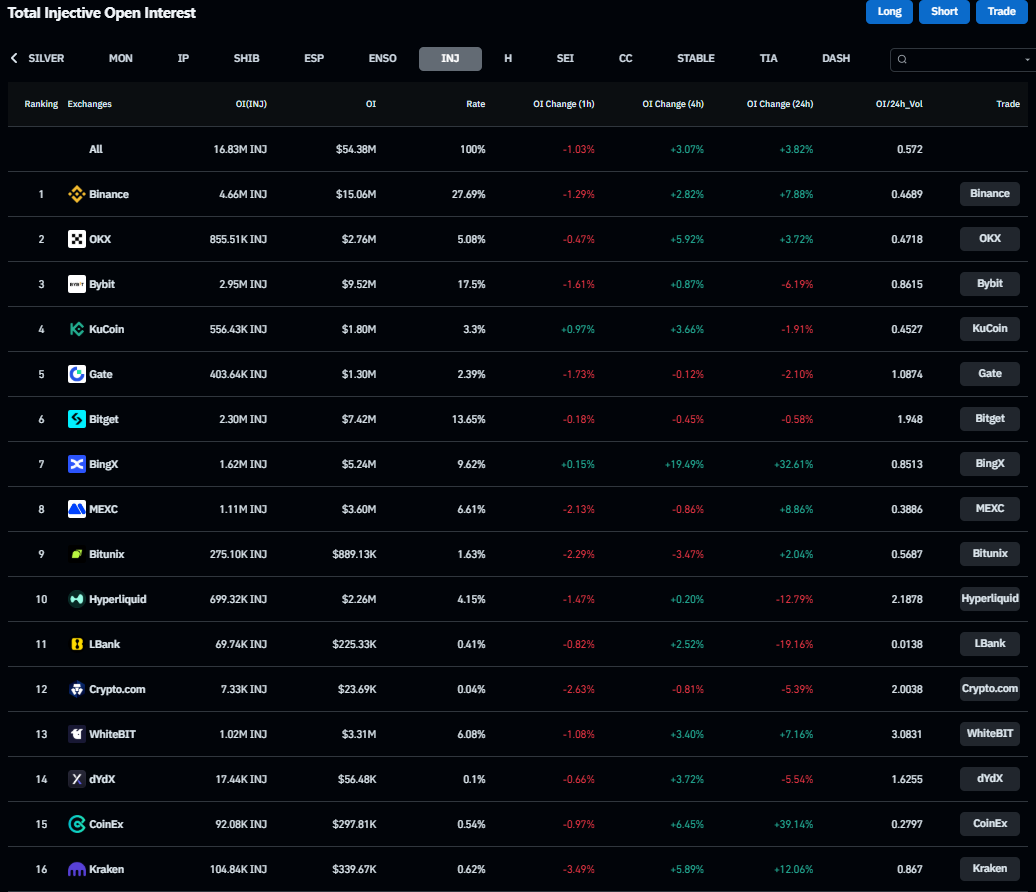Click the LBank exchange logo icon
The image size is (1036, 892).
tap(77, 644)
